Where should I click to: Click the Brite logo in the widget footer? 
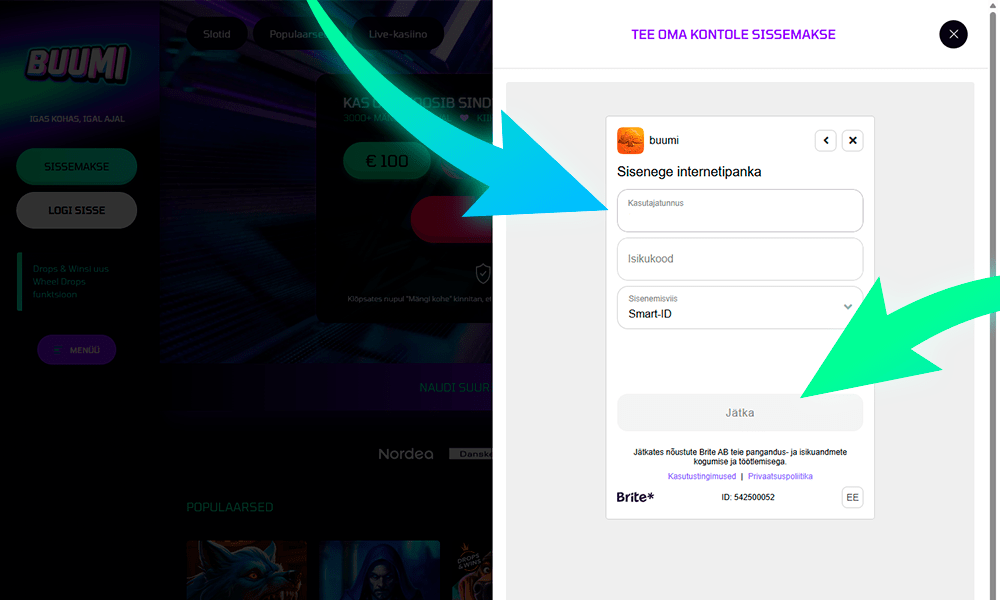(635, 497)
